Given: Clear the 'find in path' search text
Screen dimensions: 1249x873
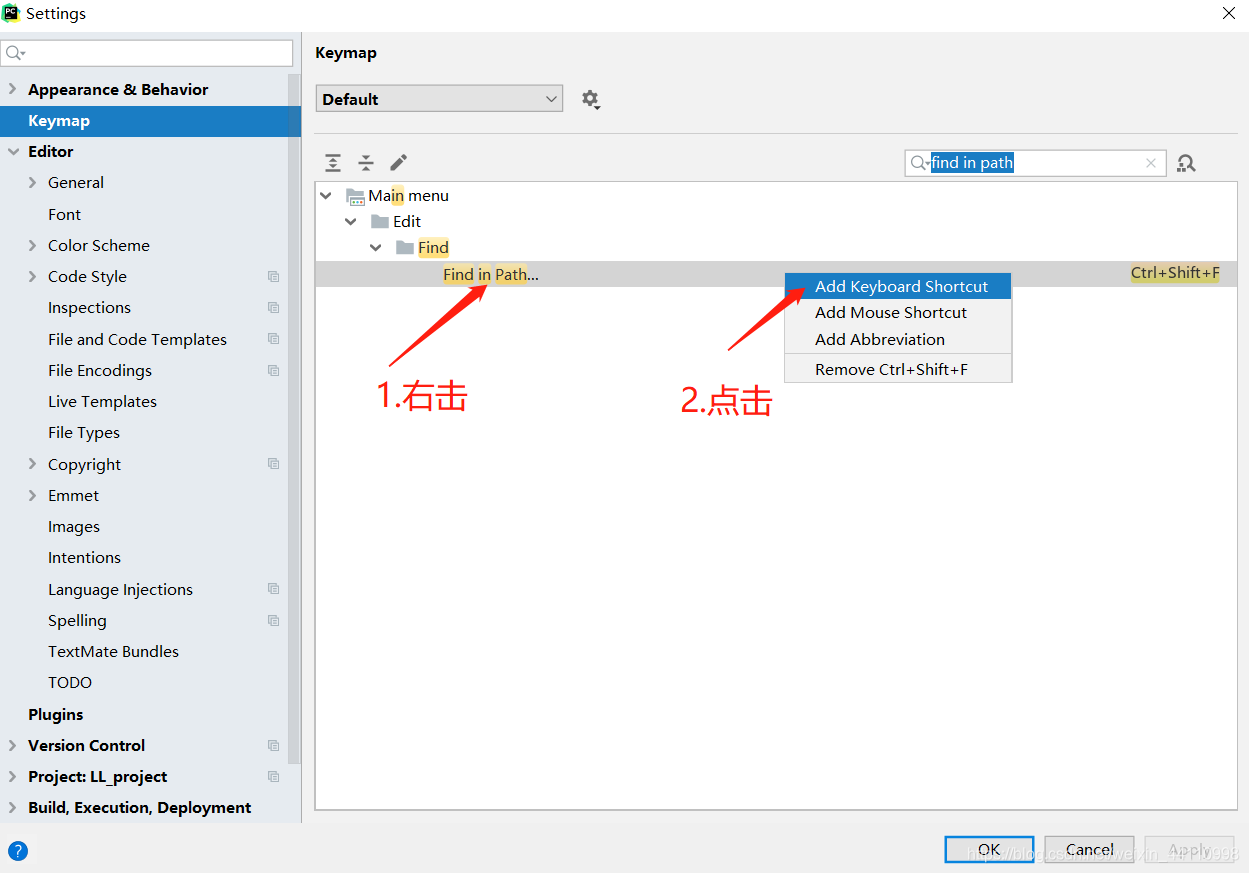Looking at the screenshot, I should 1151,163.
